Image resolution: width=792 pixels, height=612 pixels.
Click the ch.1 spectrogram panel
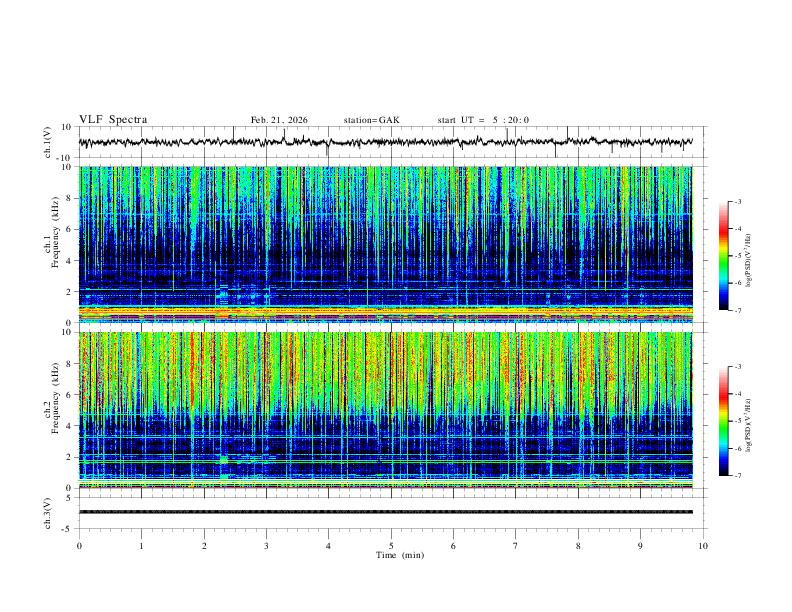click(386, 244)
